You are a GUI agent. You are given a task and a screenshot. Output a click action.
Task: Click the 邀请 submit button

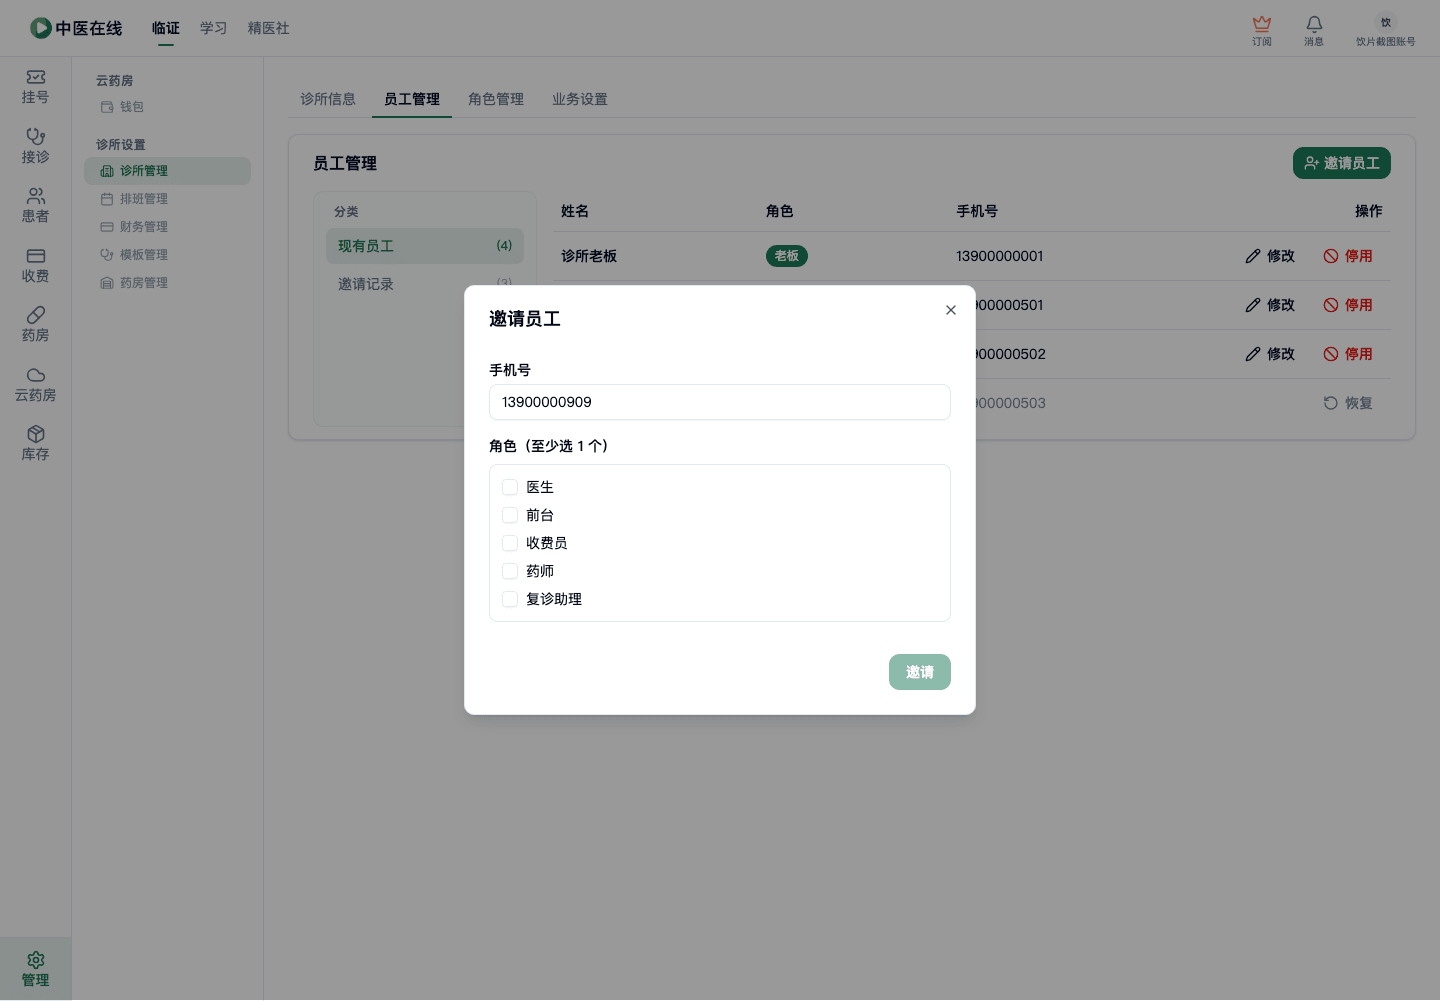tap(920, 672)
